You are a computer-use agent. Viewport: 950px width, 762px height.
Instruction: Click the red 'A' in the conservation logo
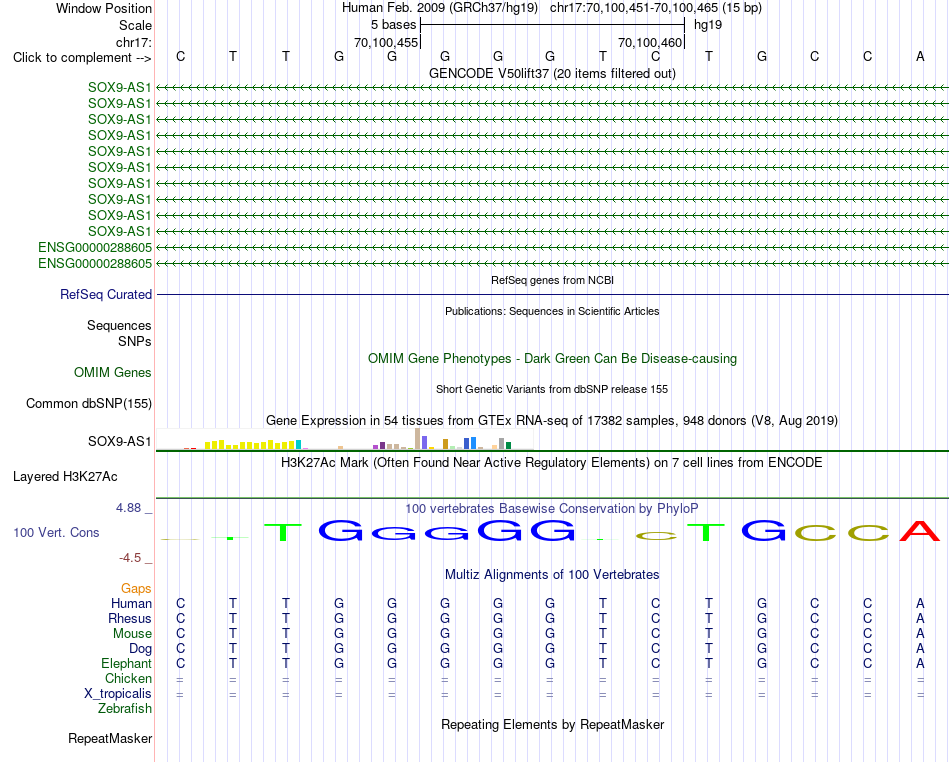coord(920,531)
